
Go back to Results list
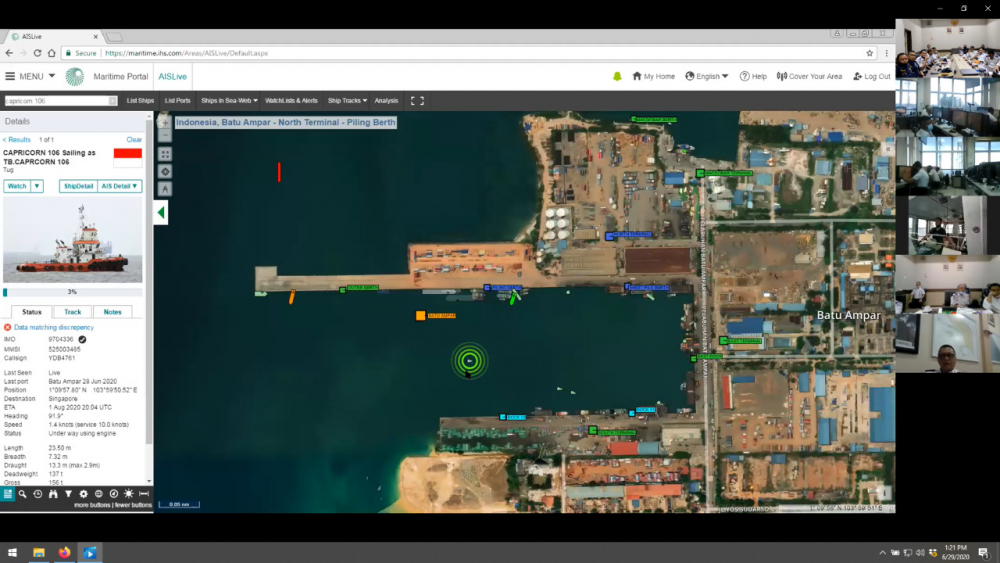pos(17,140)
